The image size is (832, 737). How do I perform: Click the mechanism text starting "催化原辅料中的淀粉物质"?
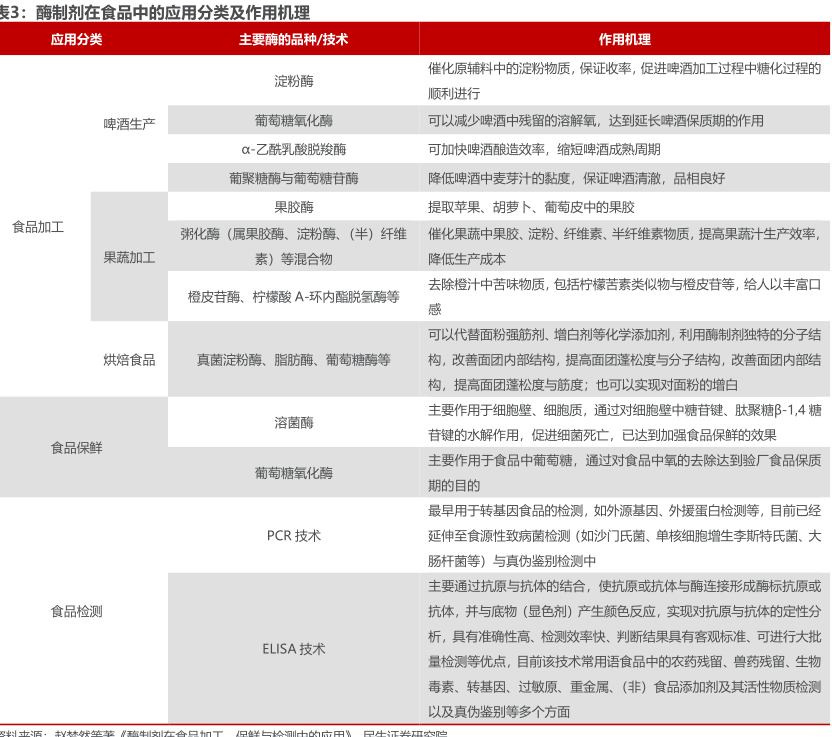625,81
